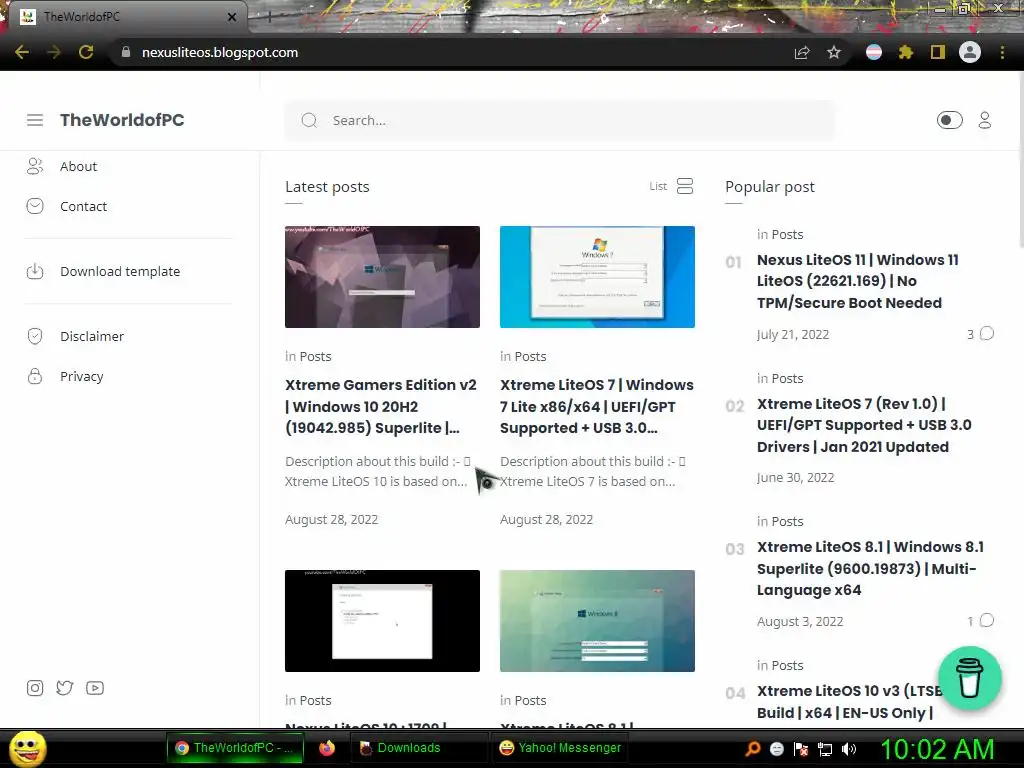The height and width of the screenshot is (768, 1024).
Task: Click the smiley start button on taskbar
Action: pyautogui.click(x=27, y=748)
